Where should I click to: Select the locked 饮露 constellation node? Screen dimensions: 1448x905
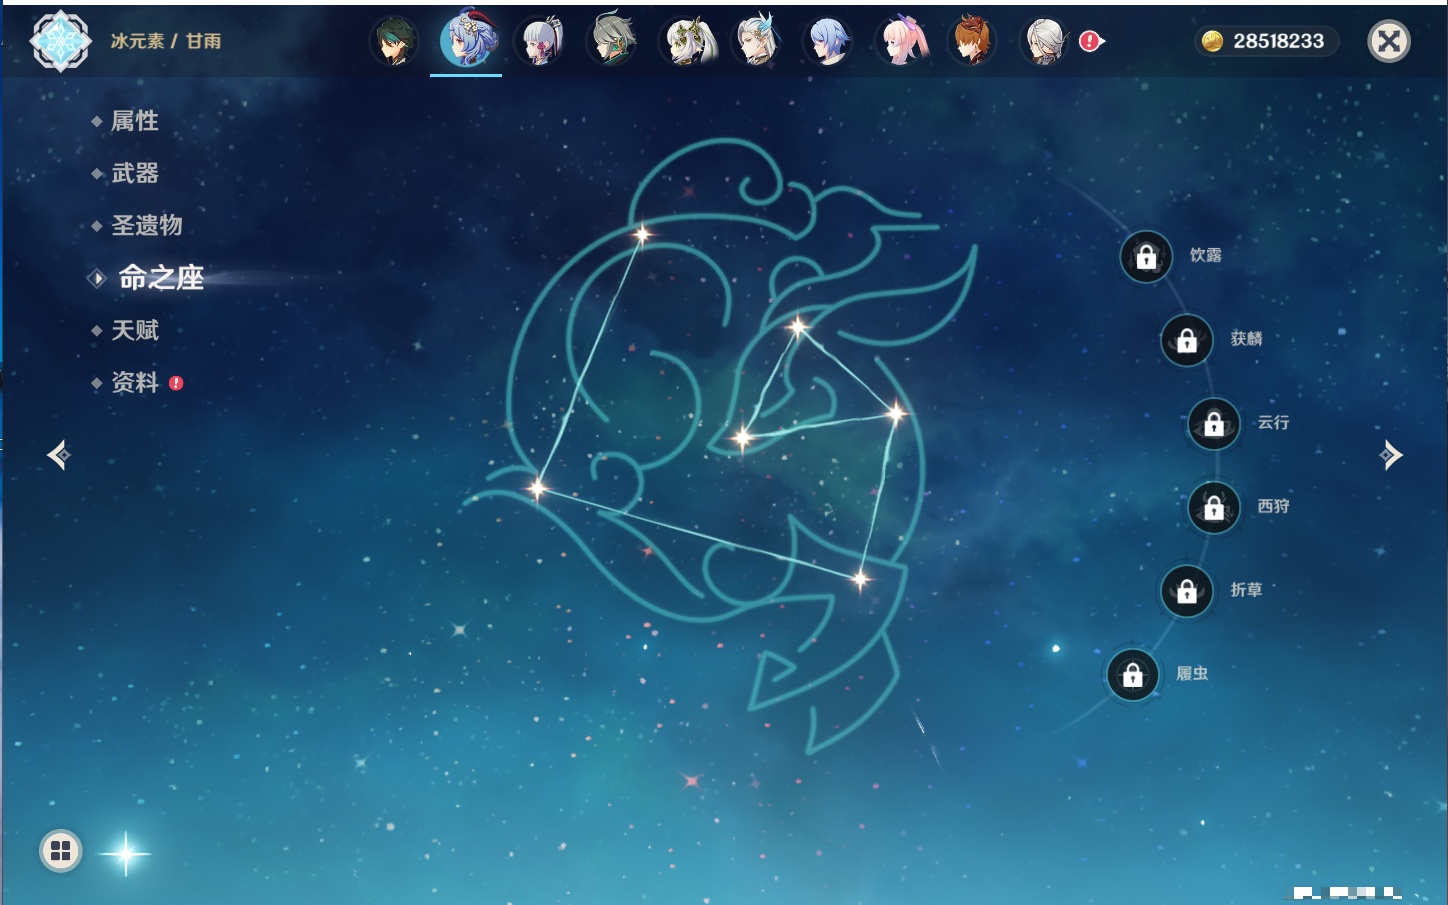pyautogui.click(x=1146, y=257)
